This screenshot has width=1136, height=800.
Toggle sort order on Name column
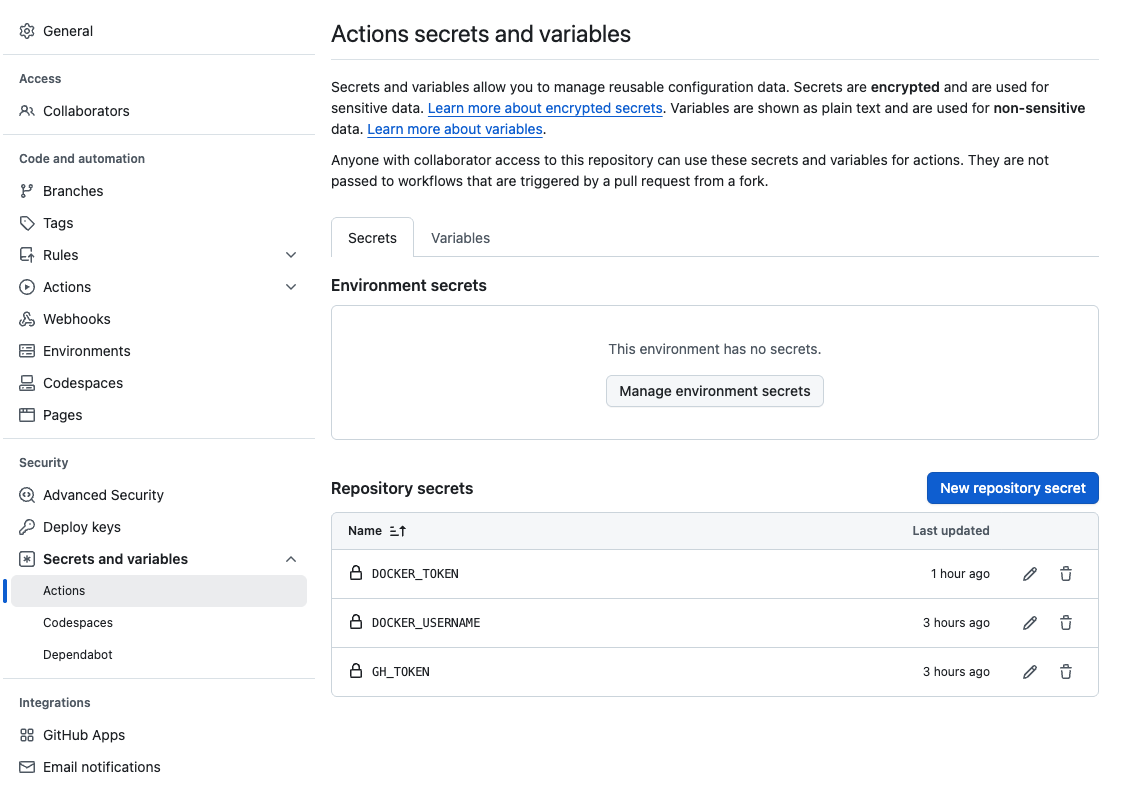pos(397,531)
